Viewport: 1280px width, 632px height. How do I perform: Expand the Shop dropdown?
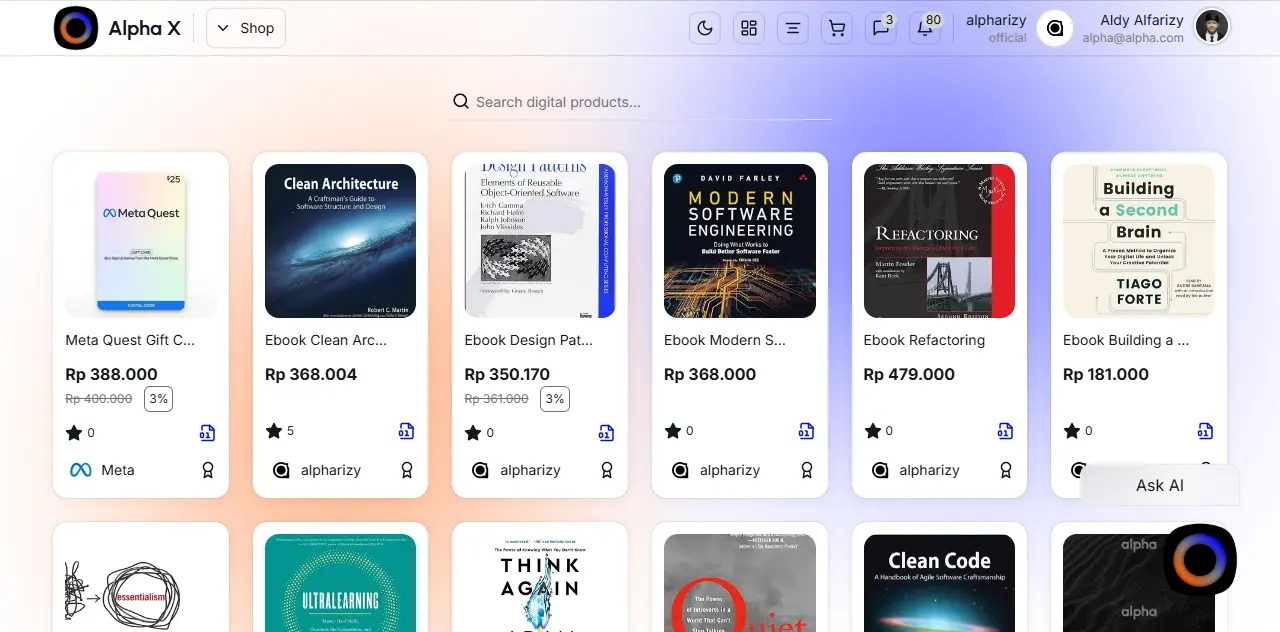pyautogui.click(x=246, y=28)
